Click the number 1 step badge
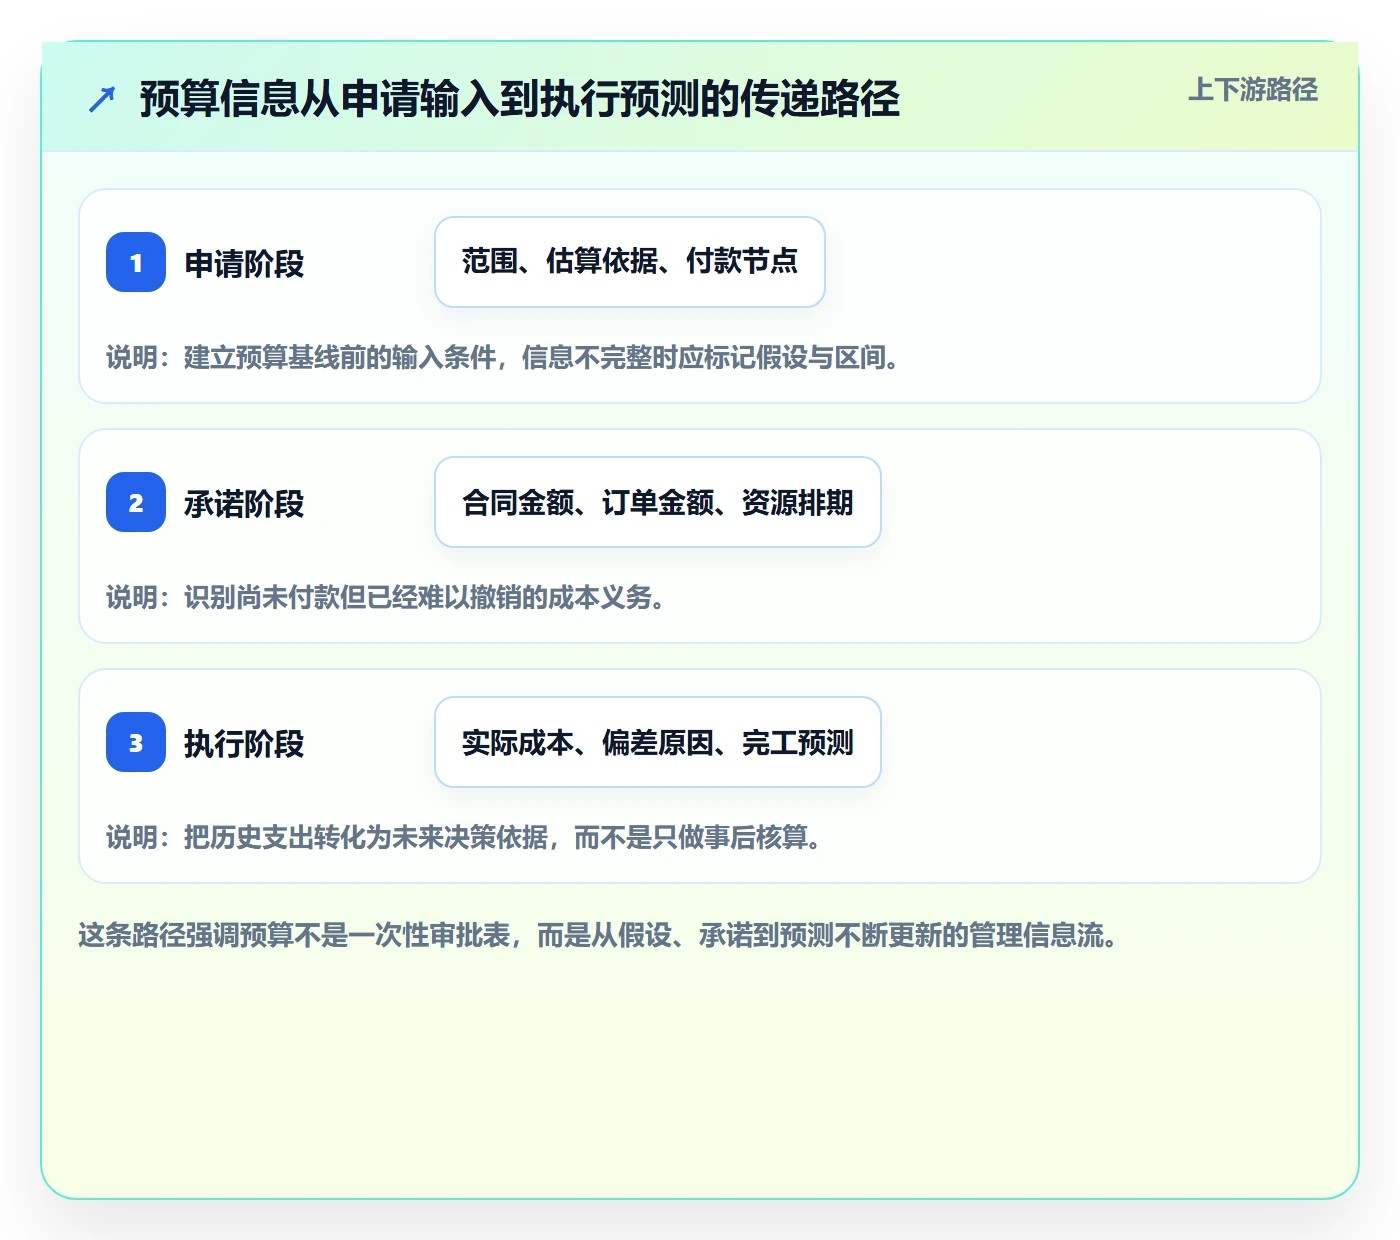Image resolution: width=1400 pixels, height=1240 pixels. 136,262
